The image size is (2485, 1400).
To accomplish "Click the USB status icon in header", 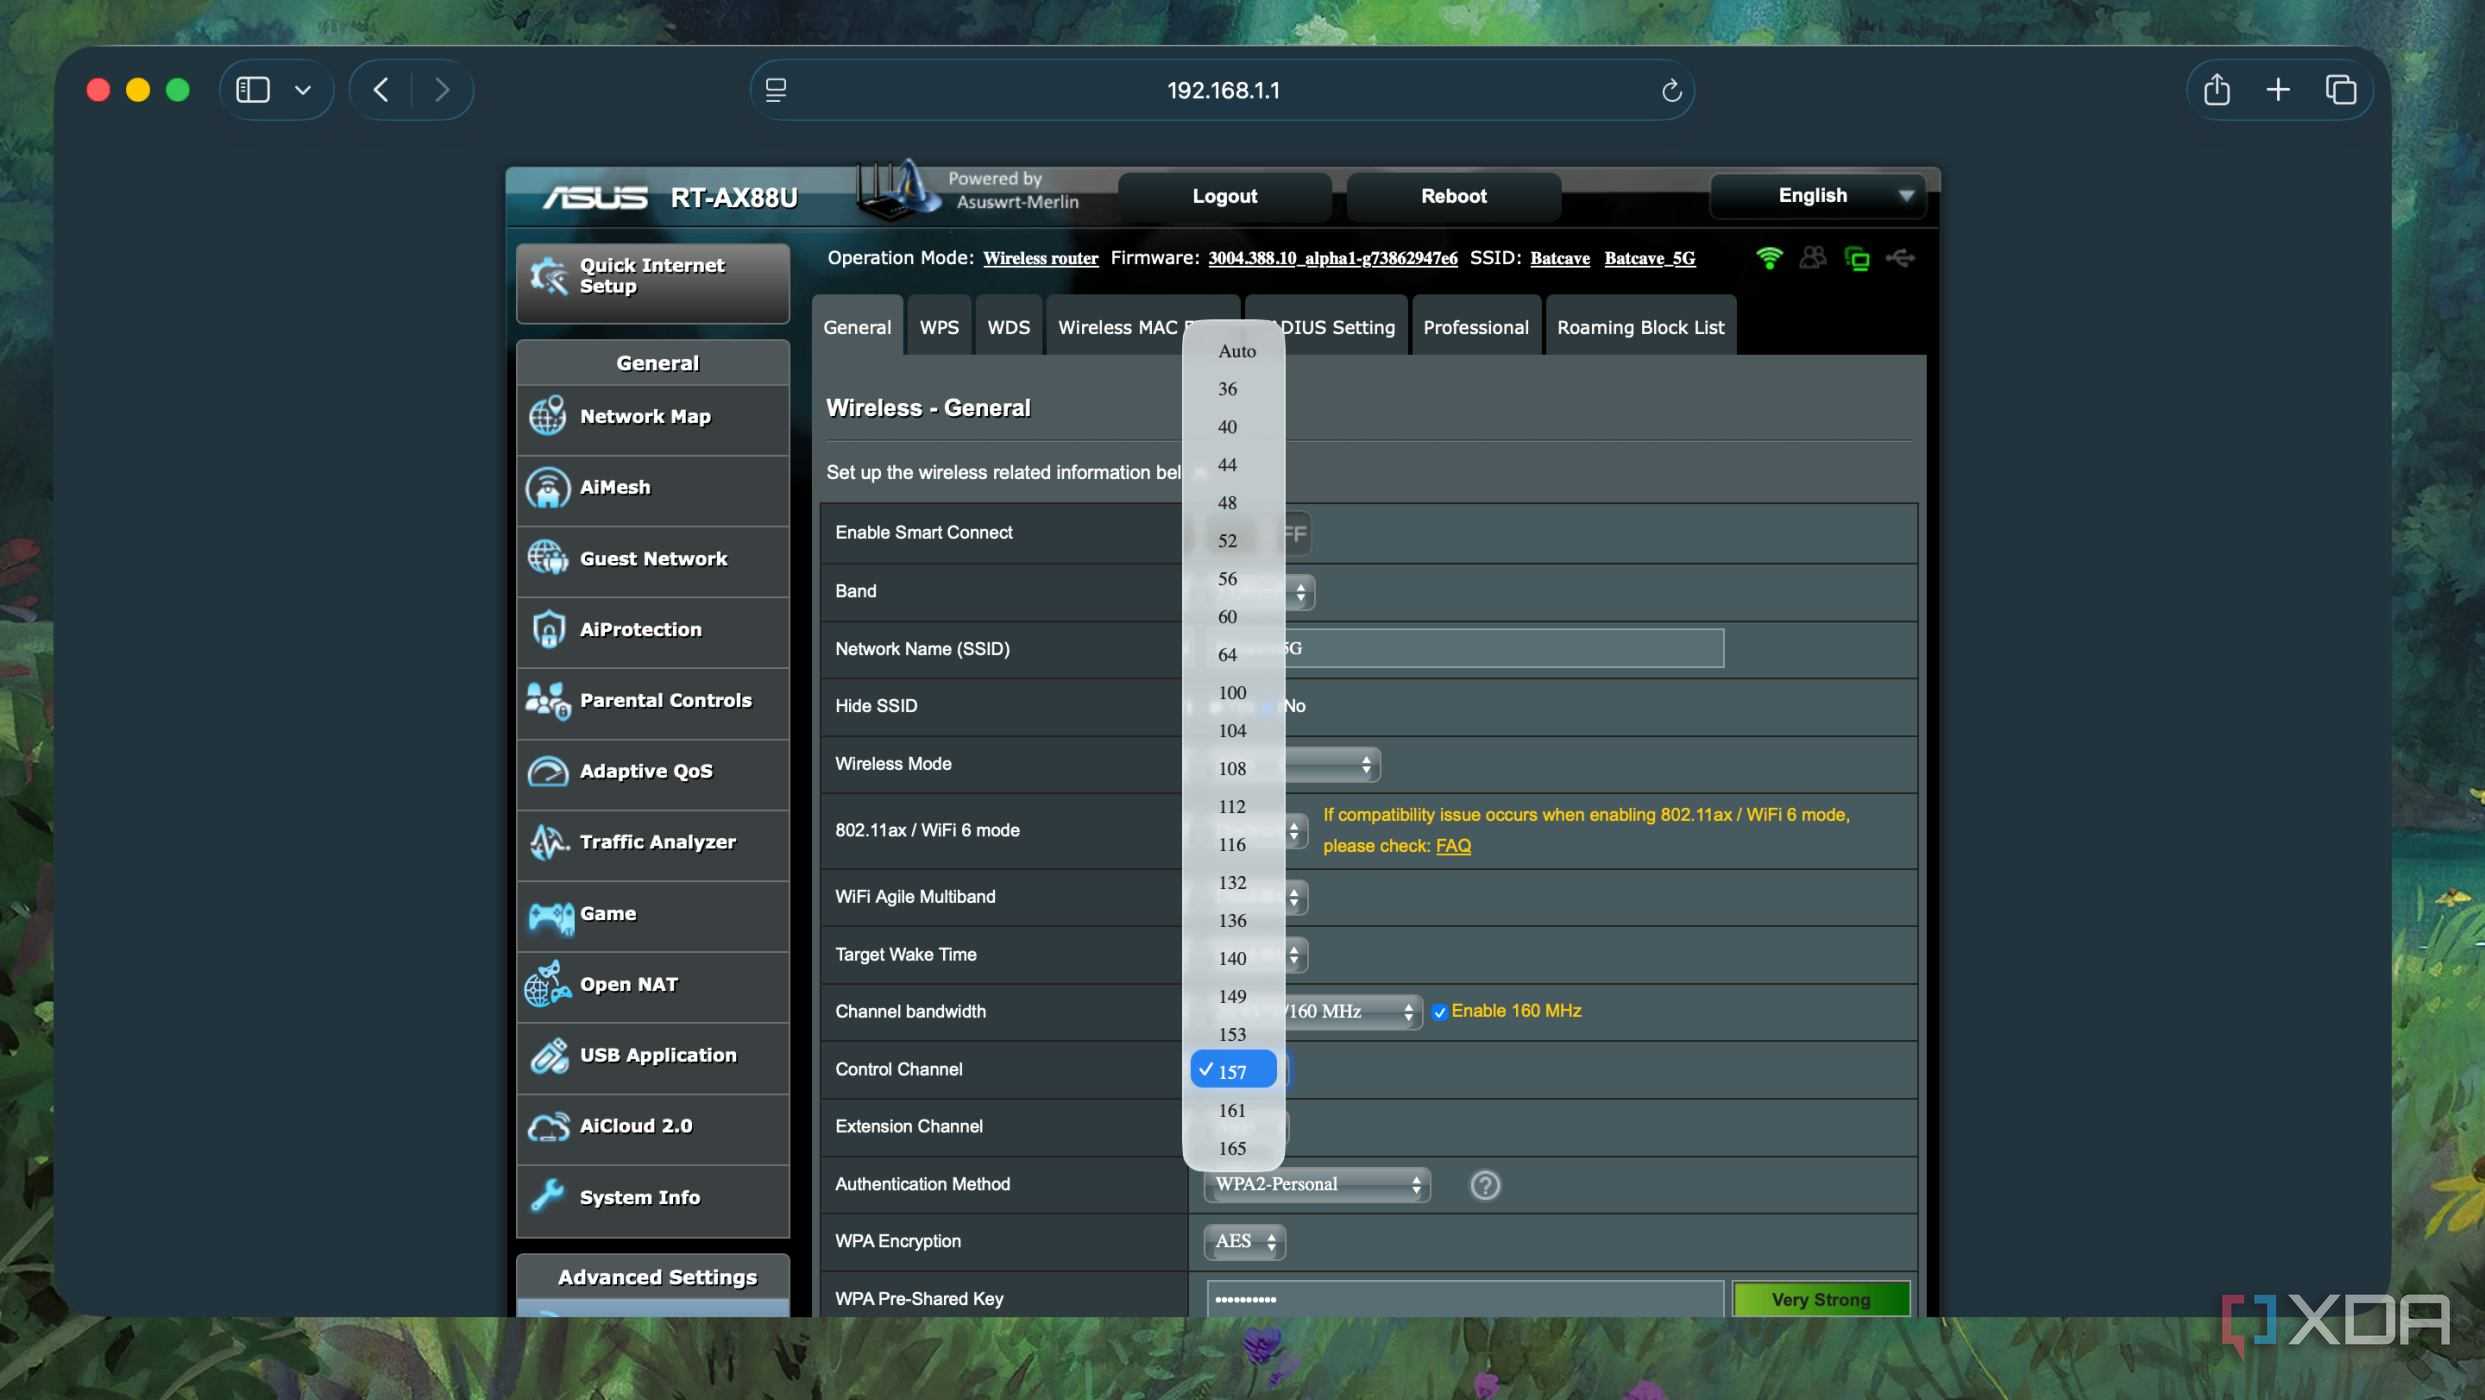I will click(x=1900, y=258).
